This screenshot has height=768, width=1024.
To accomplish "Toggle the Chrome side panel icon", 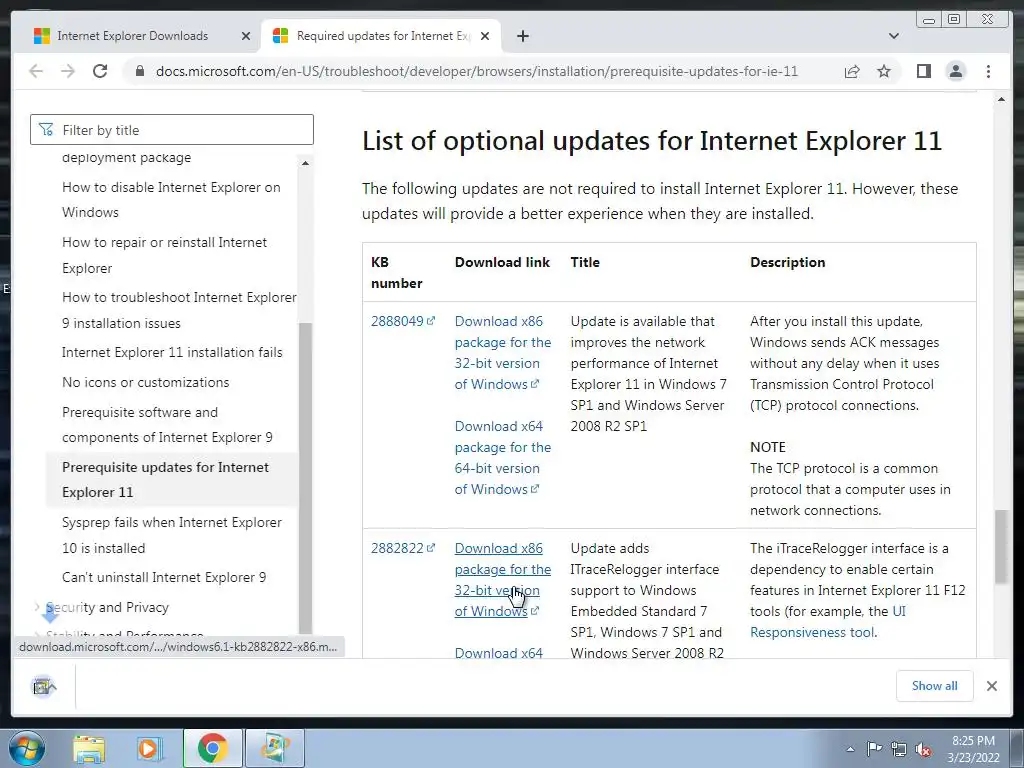I will click(923, 71).
